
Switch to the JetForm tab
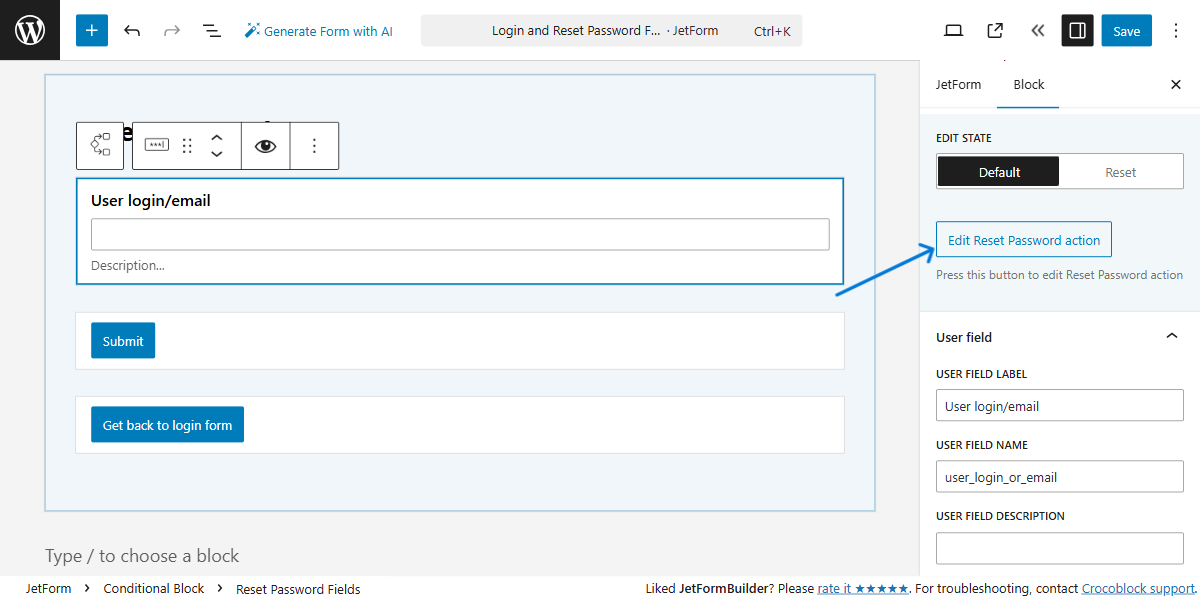tap(958, 85)
